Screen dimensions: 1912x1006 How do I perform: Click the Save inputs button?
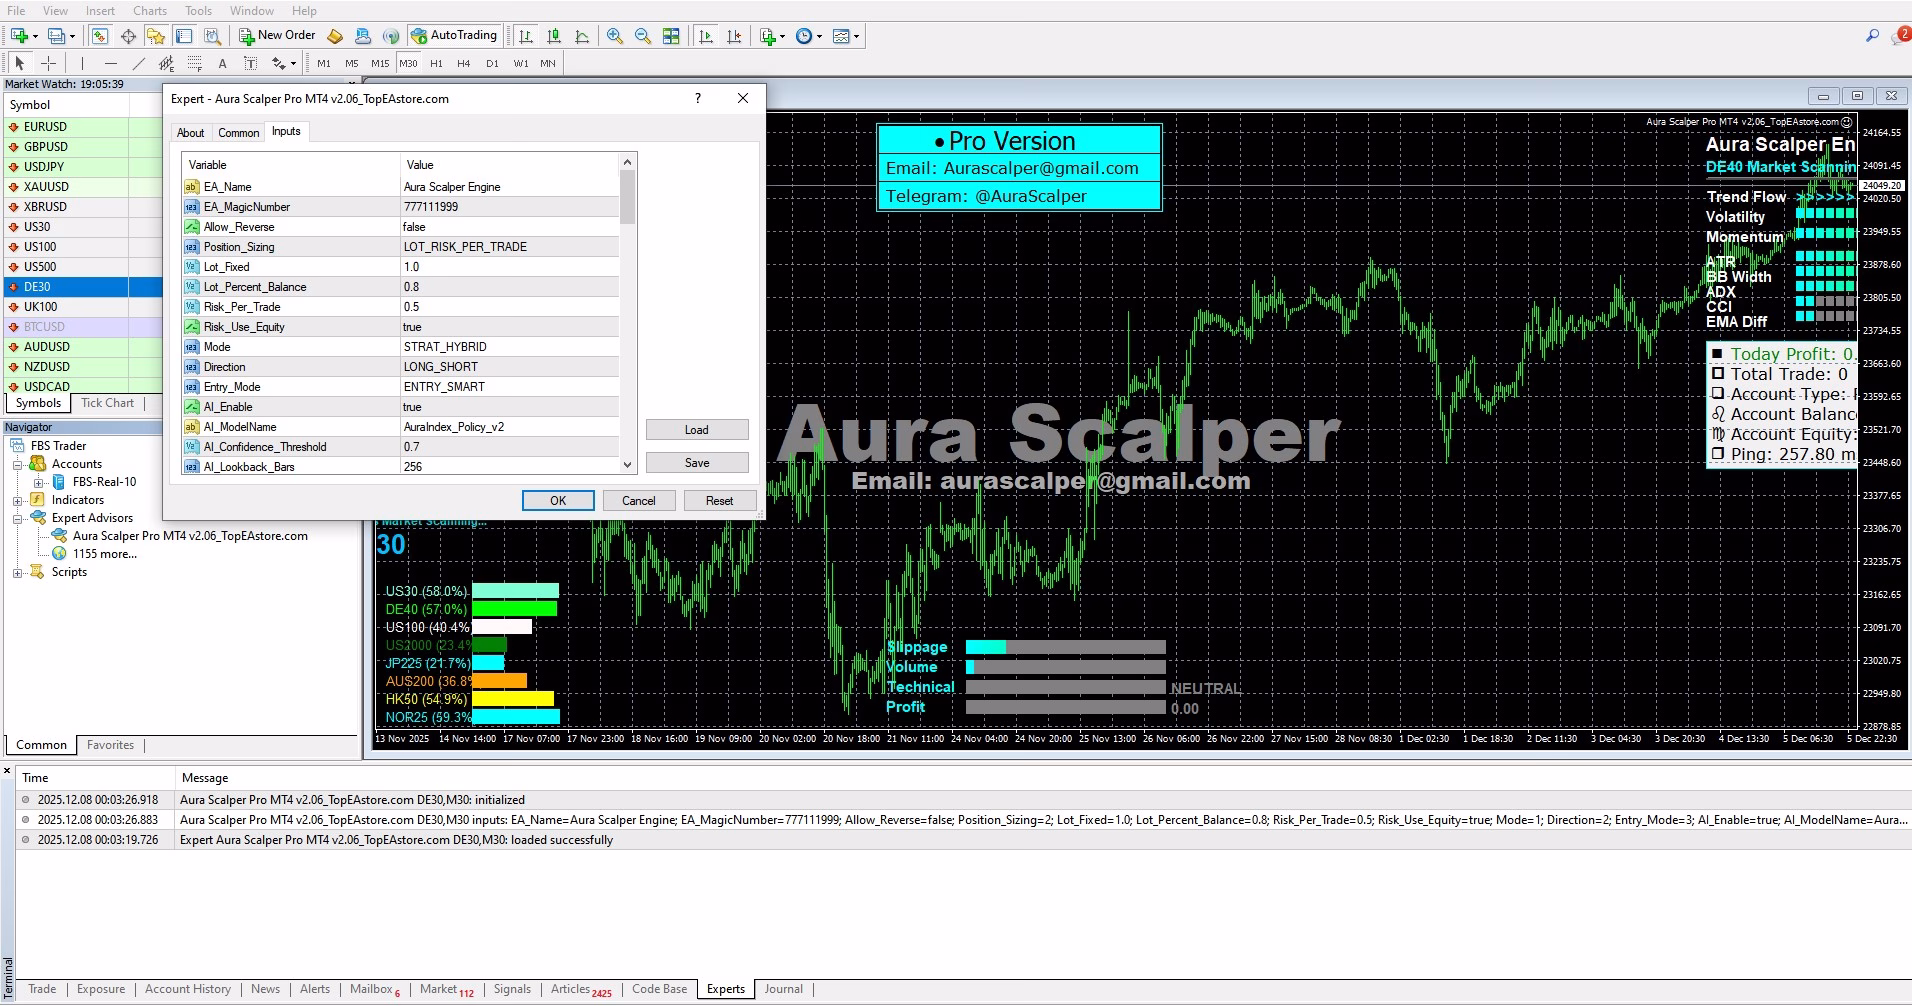pos(697,463)
